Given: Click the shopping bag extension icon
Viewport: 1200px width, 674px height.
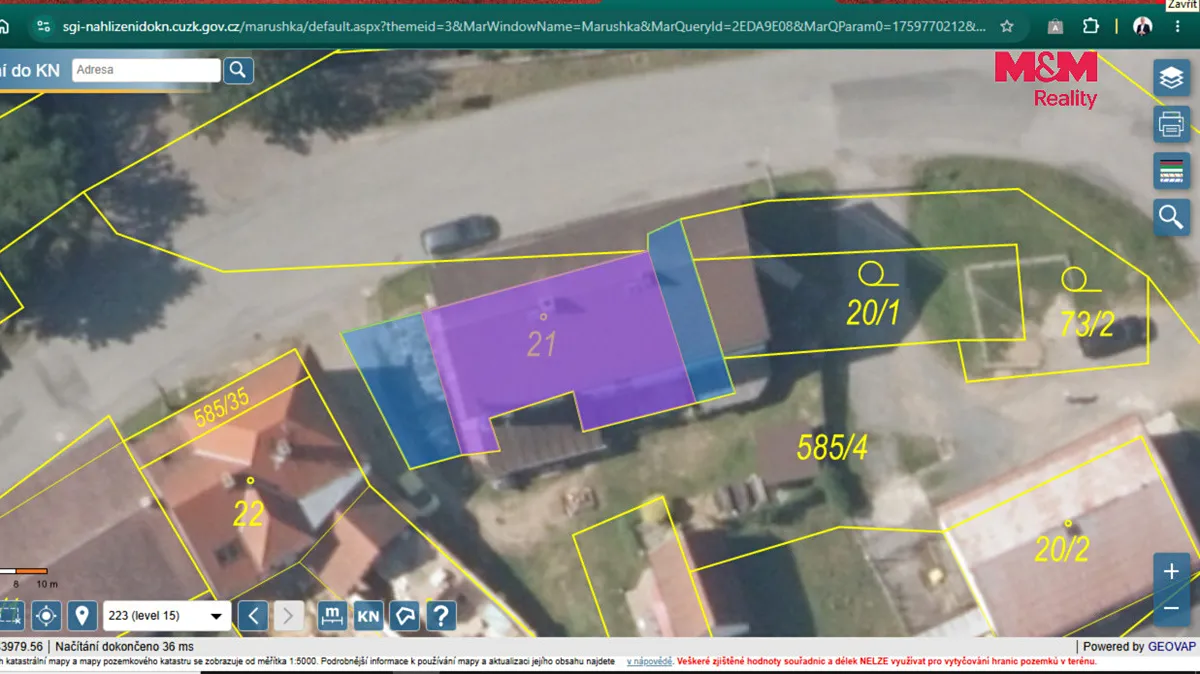Looking at the screenshot, I should (1056, 26).
